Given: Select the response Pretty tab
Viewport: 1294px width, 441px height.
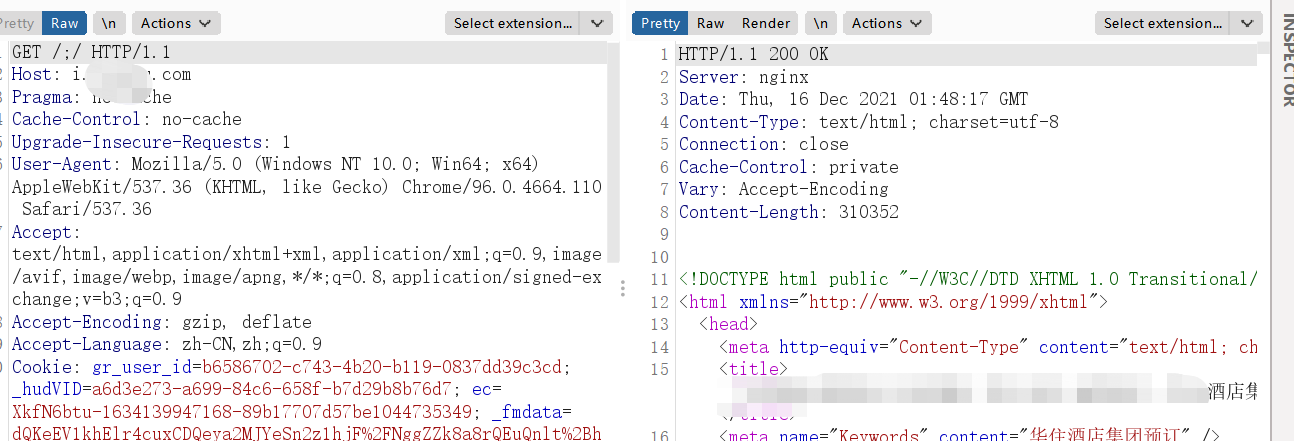Looking at the screenshot, I should point(660,23).
